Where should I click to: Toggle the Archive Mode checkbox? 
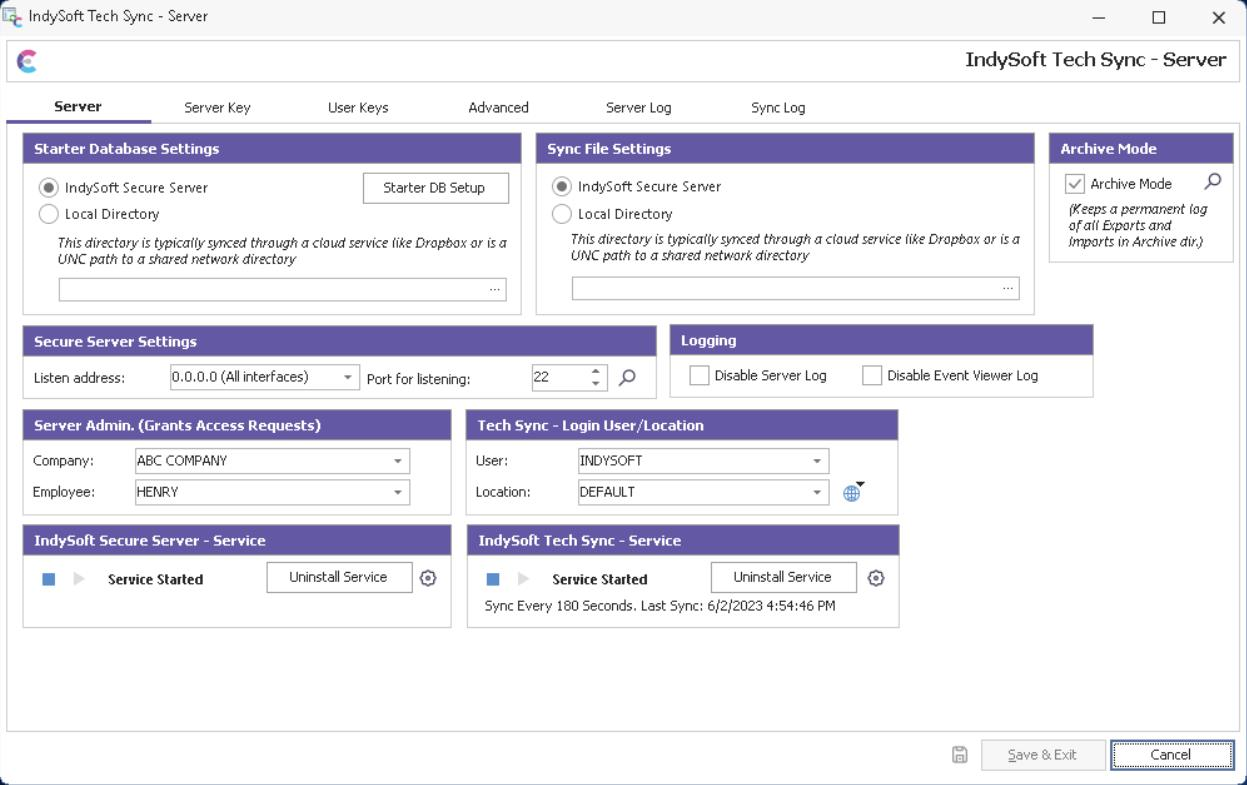point(1075,184)
